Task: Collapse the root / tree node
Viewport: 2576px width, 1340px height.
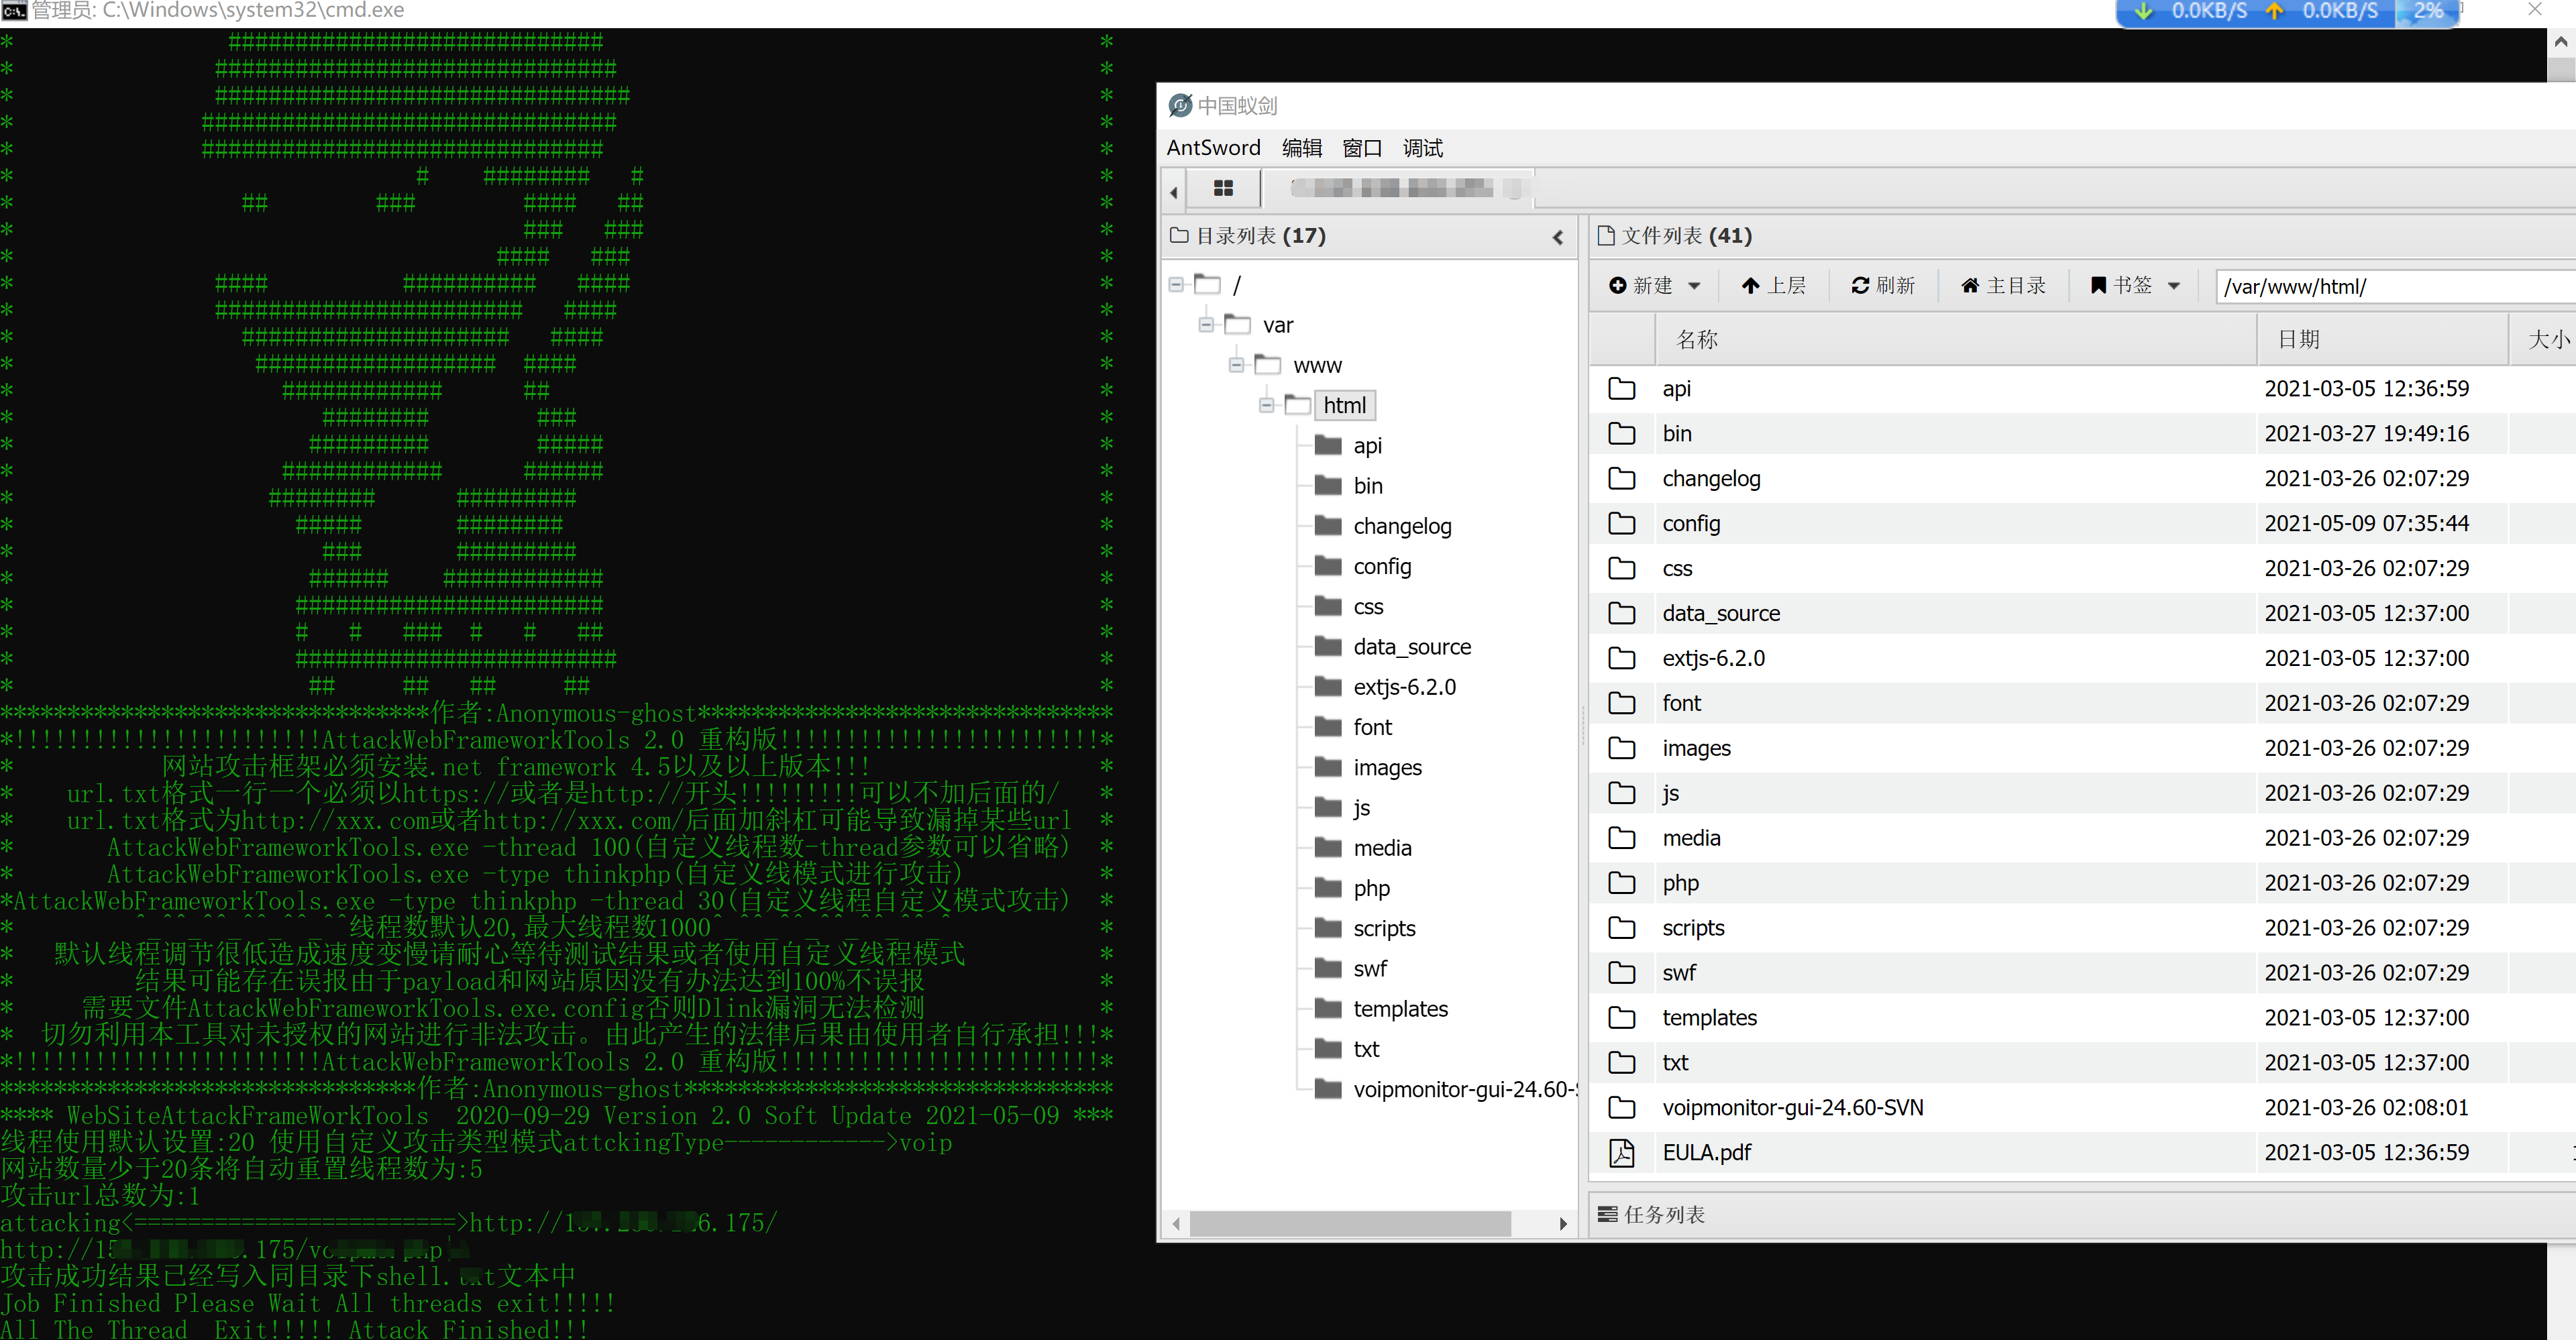Action: click(x=1176, y=285)
